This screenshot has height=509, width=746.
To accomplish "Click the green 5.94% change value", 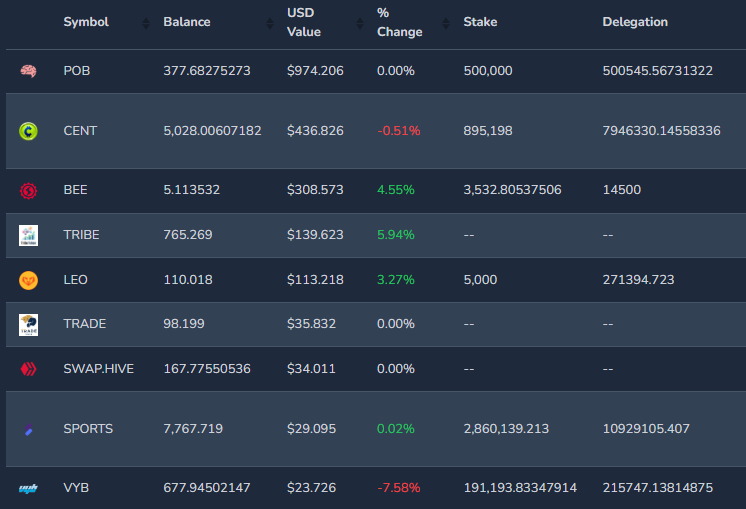I will coord(396,235).
